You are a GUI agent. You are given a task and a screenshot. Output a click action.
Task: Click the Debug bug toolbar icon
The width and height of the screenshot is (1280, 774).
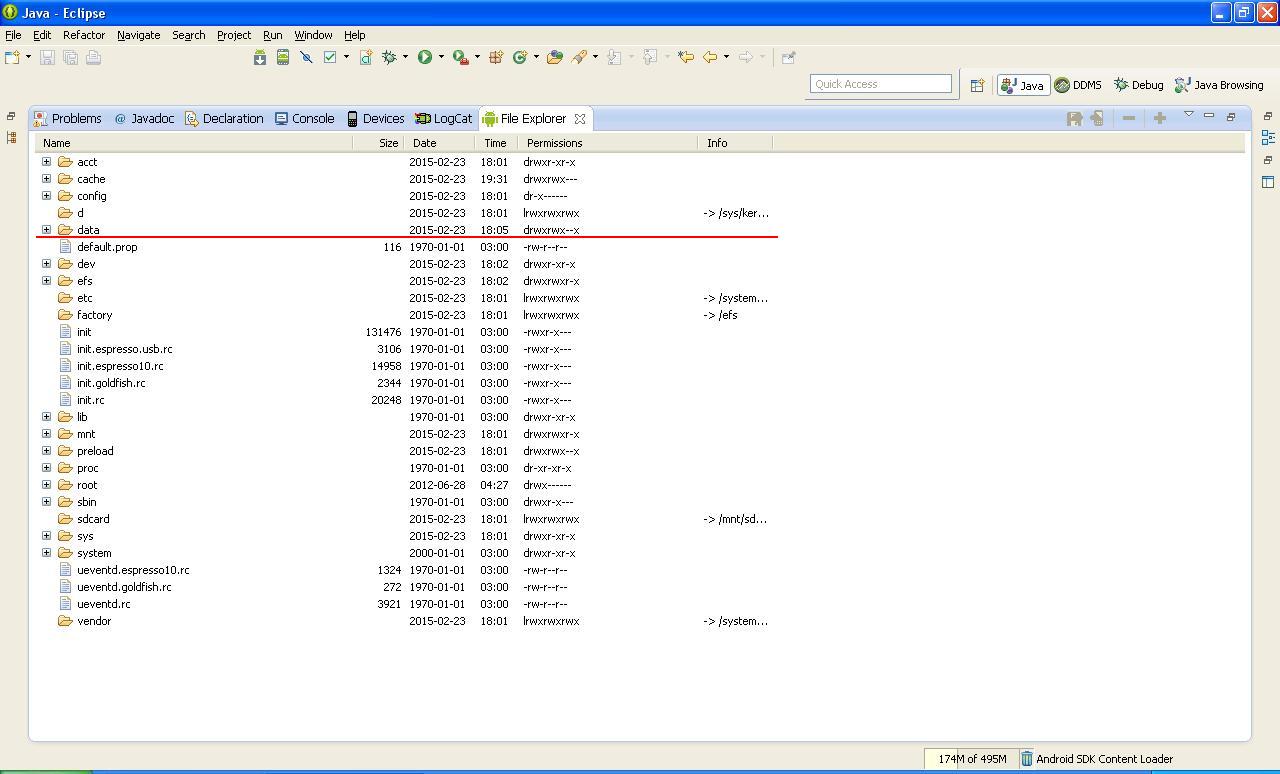click(x=389, y=58)
